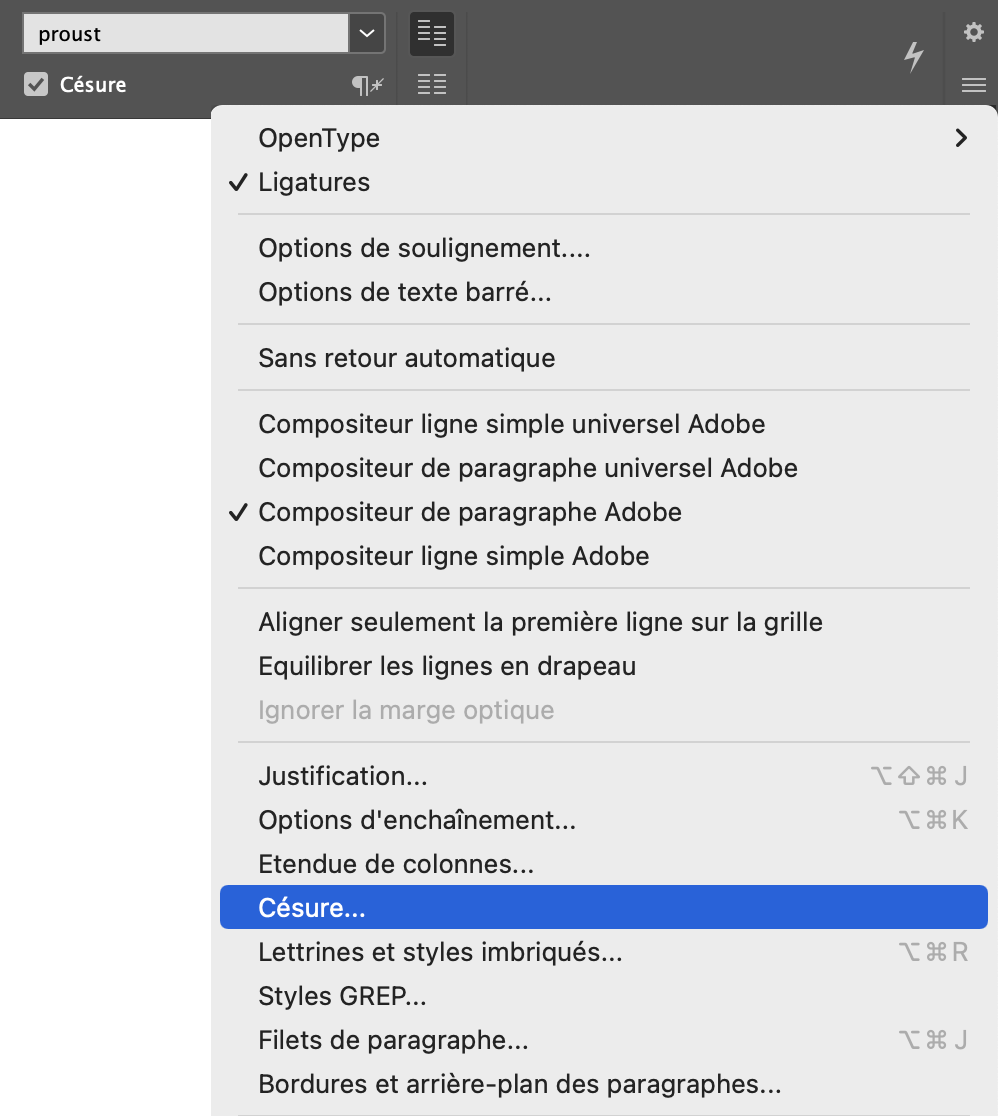Toggle Sans retour automatique

pos(406,357)
